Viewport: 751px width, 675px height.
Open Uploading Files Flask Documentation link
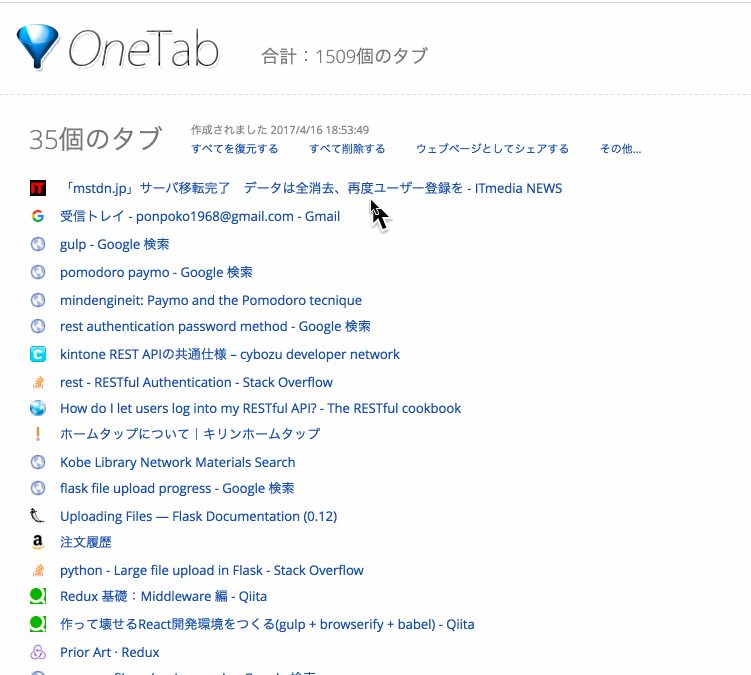point(199,516)
